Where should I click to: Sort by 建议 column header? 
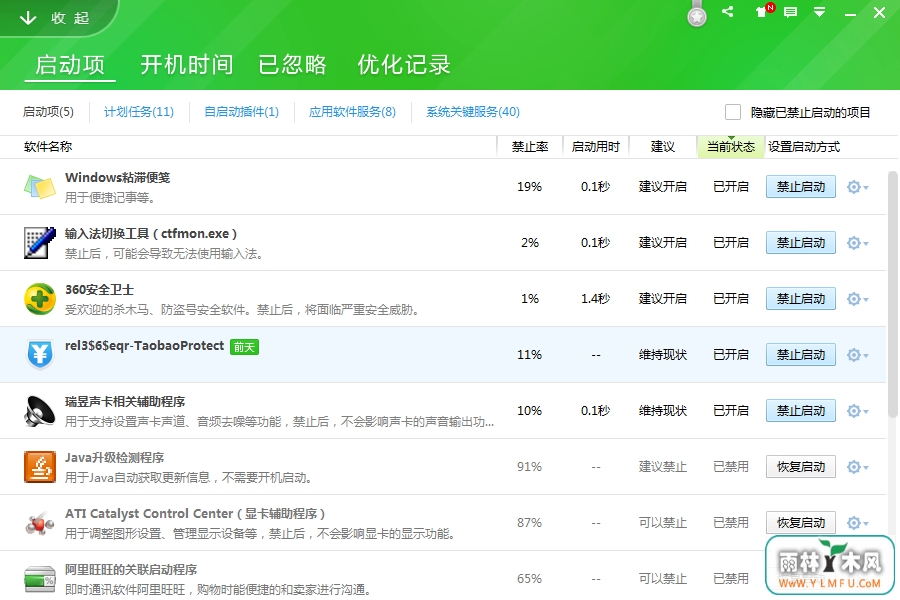coord(663,147)
